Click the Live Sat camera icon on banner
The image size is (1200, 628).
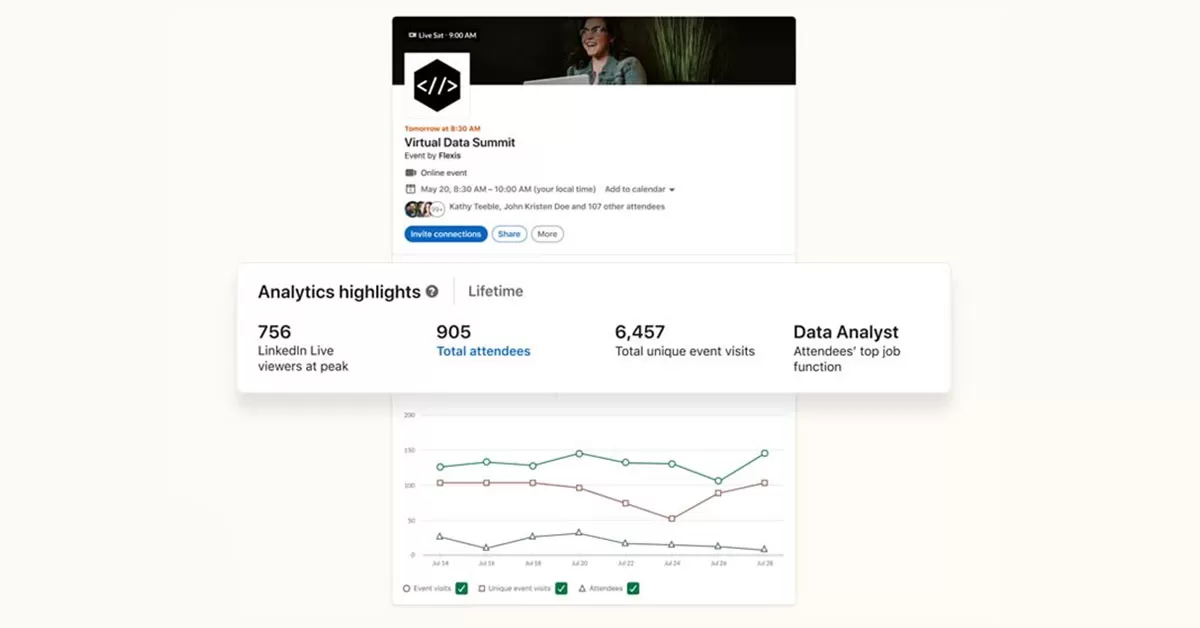coord(412,35)
